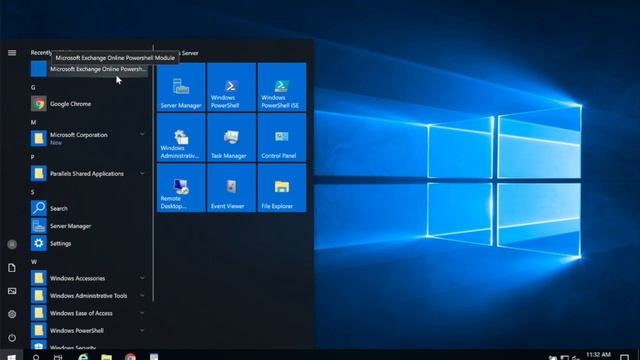Click the taskbar clock showing 11:32 AM
Image resolution: width=640 pixels, height=360 pixels.
[598, 355]
